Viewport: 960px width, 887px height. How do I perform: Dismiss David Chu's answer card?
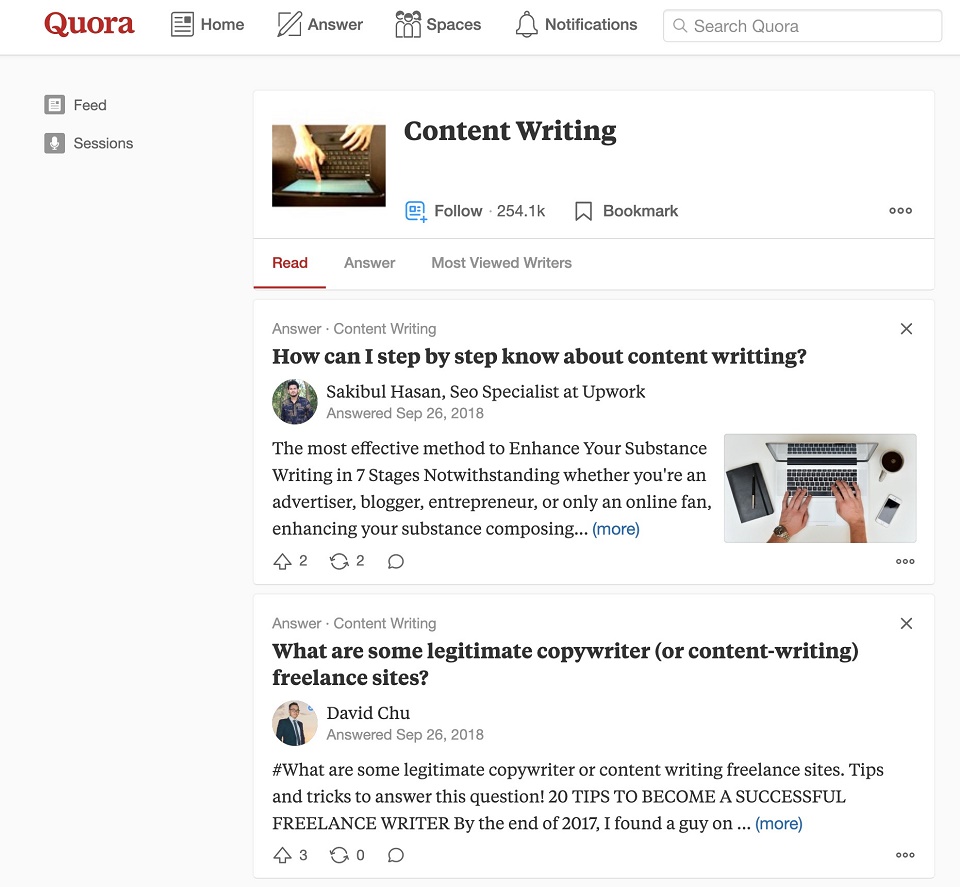pyautogui.click(x=906, y=623)
